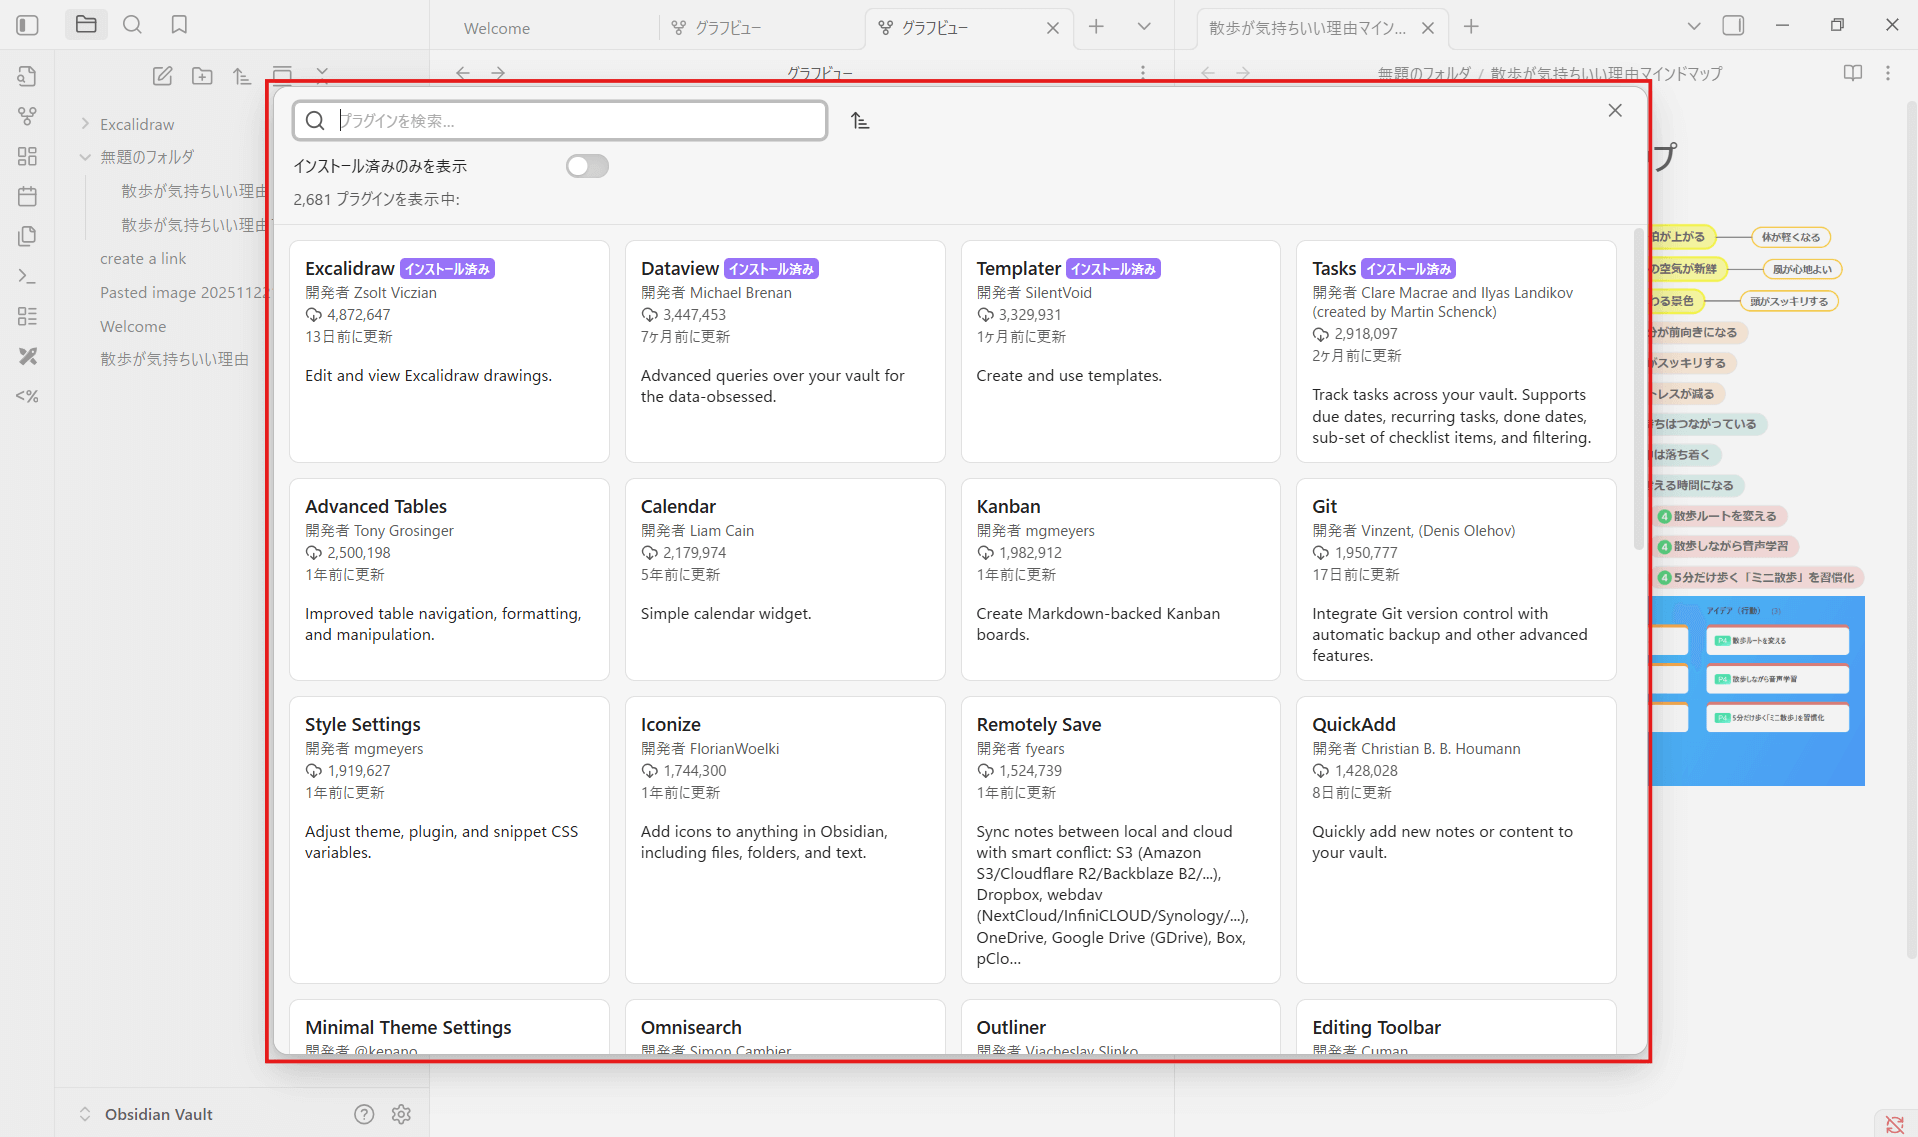Open graph view from the left ribbon

[28, 116]
